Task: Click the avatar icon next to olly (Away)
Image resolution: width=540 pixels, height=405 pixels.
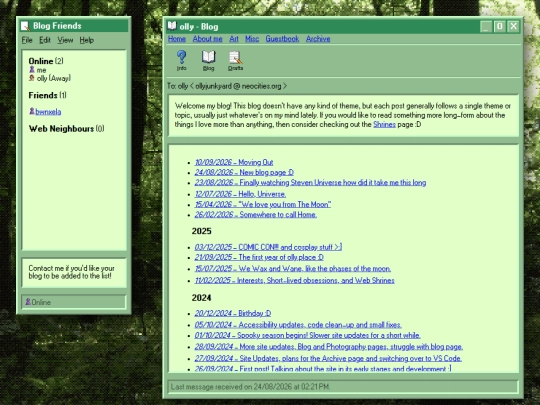Action: coord(32,78)
